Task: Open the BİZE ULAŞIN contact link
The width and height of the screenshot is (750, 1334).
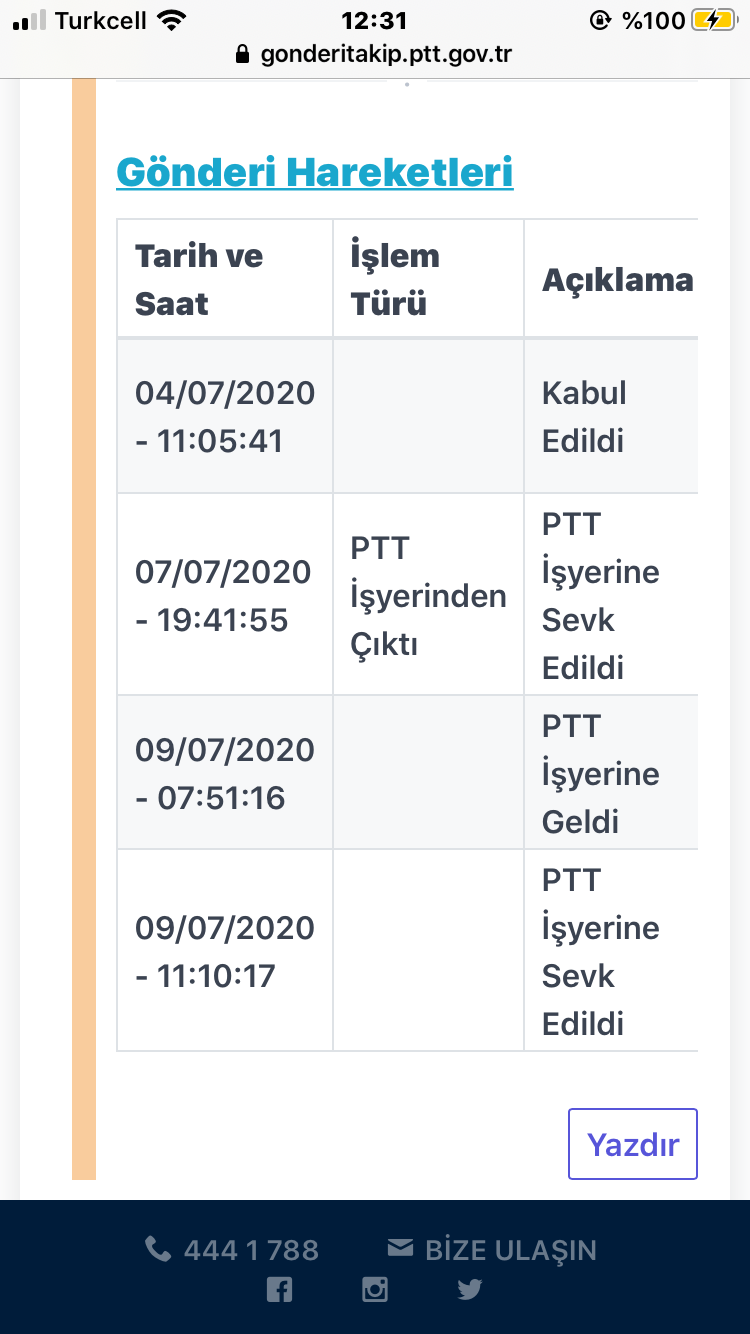Action: [x=511, y=1250]
